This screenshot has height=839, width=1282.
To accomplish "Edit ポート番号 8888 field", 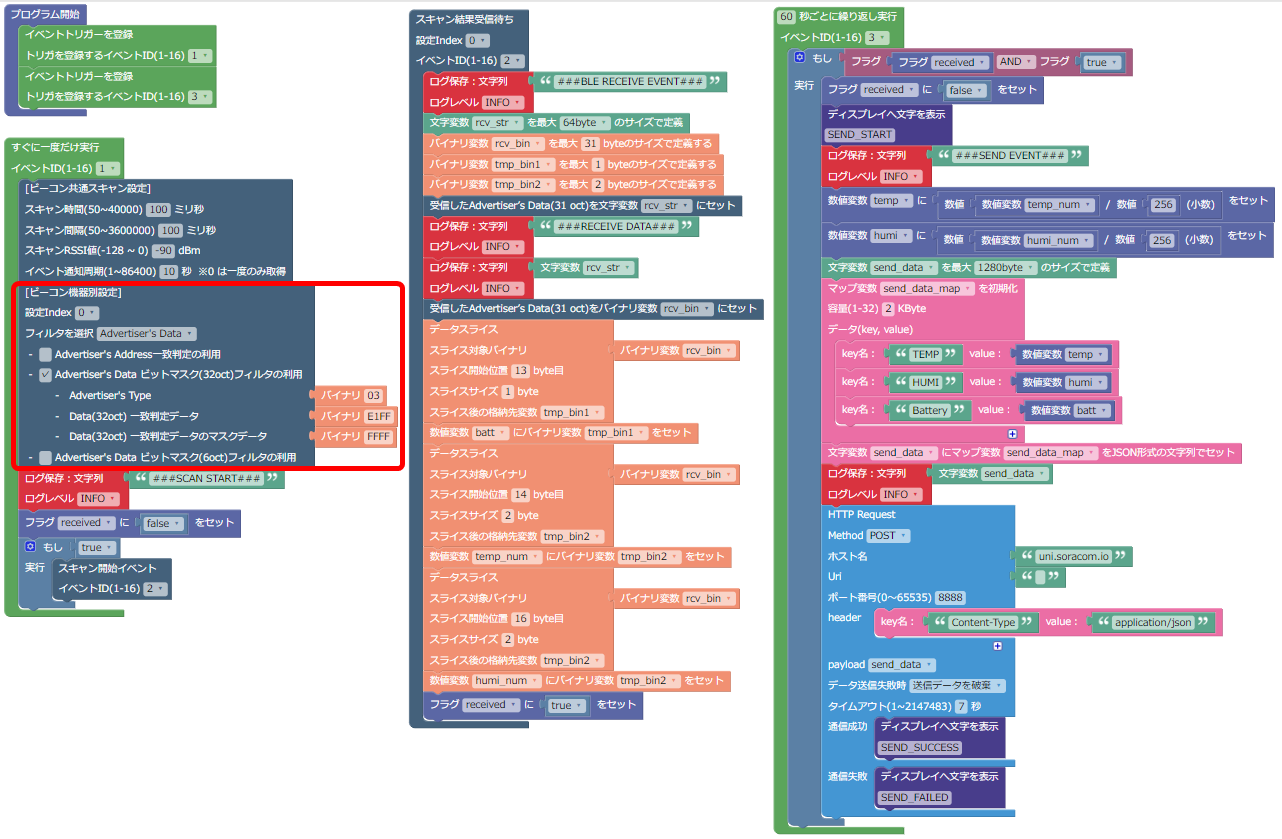I will click(951, 597).
